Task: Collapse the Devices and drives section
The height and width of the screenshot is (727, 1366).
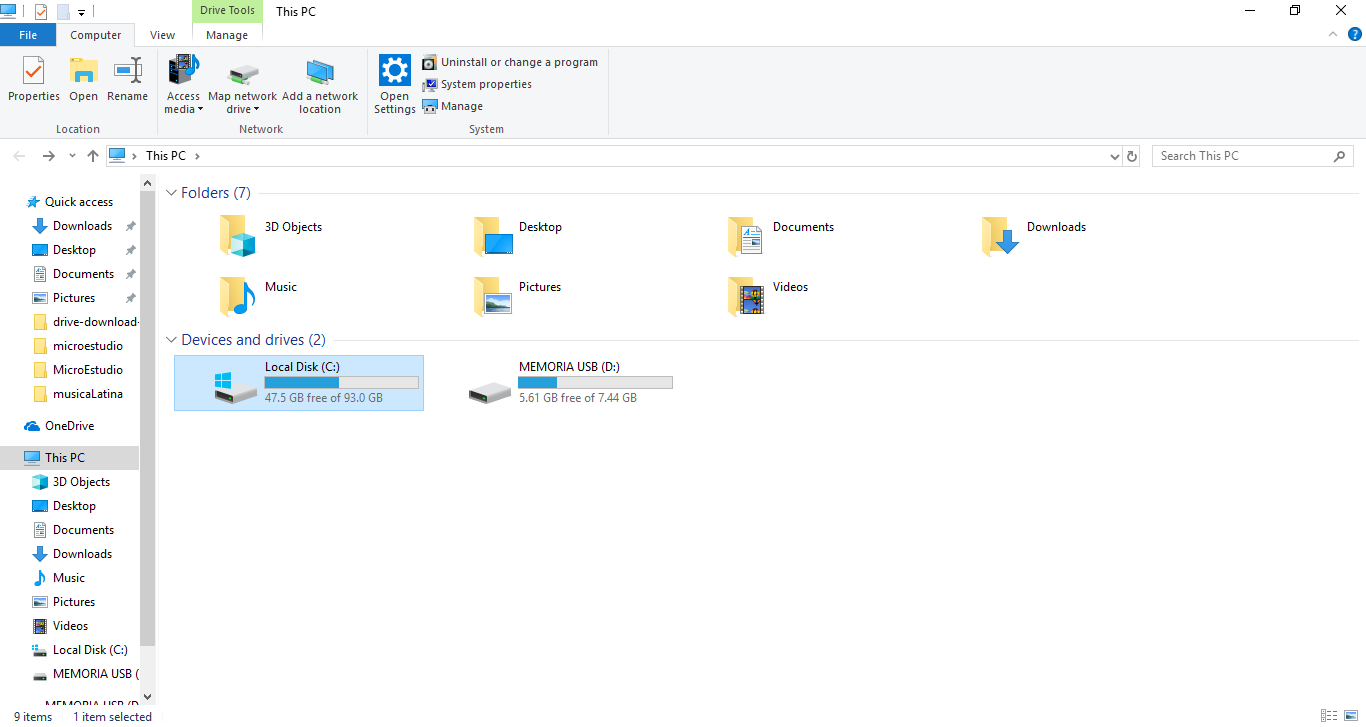Action: pos(171,340)
